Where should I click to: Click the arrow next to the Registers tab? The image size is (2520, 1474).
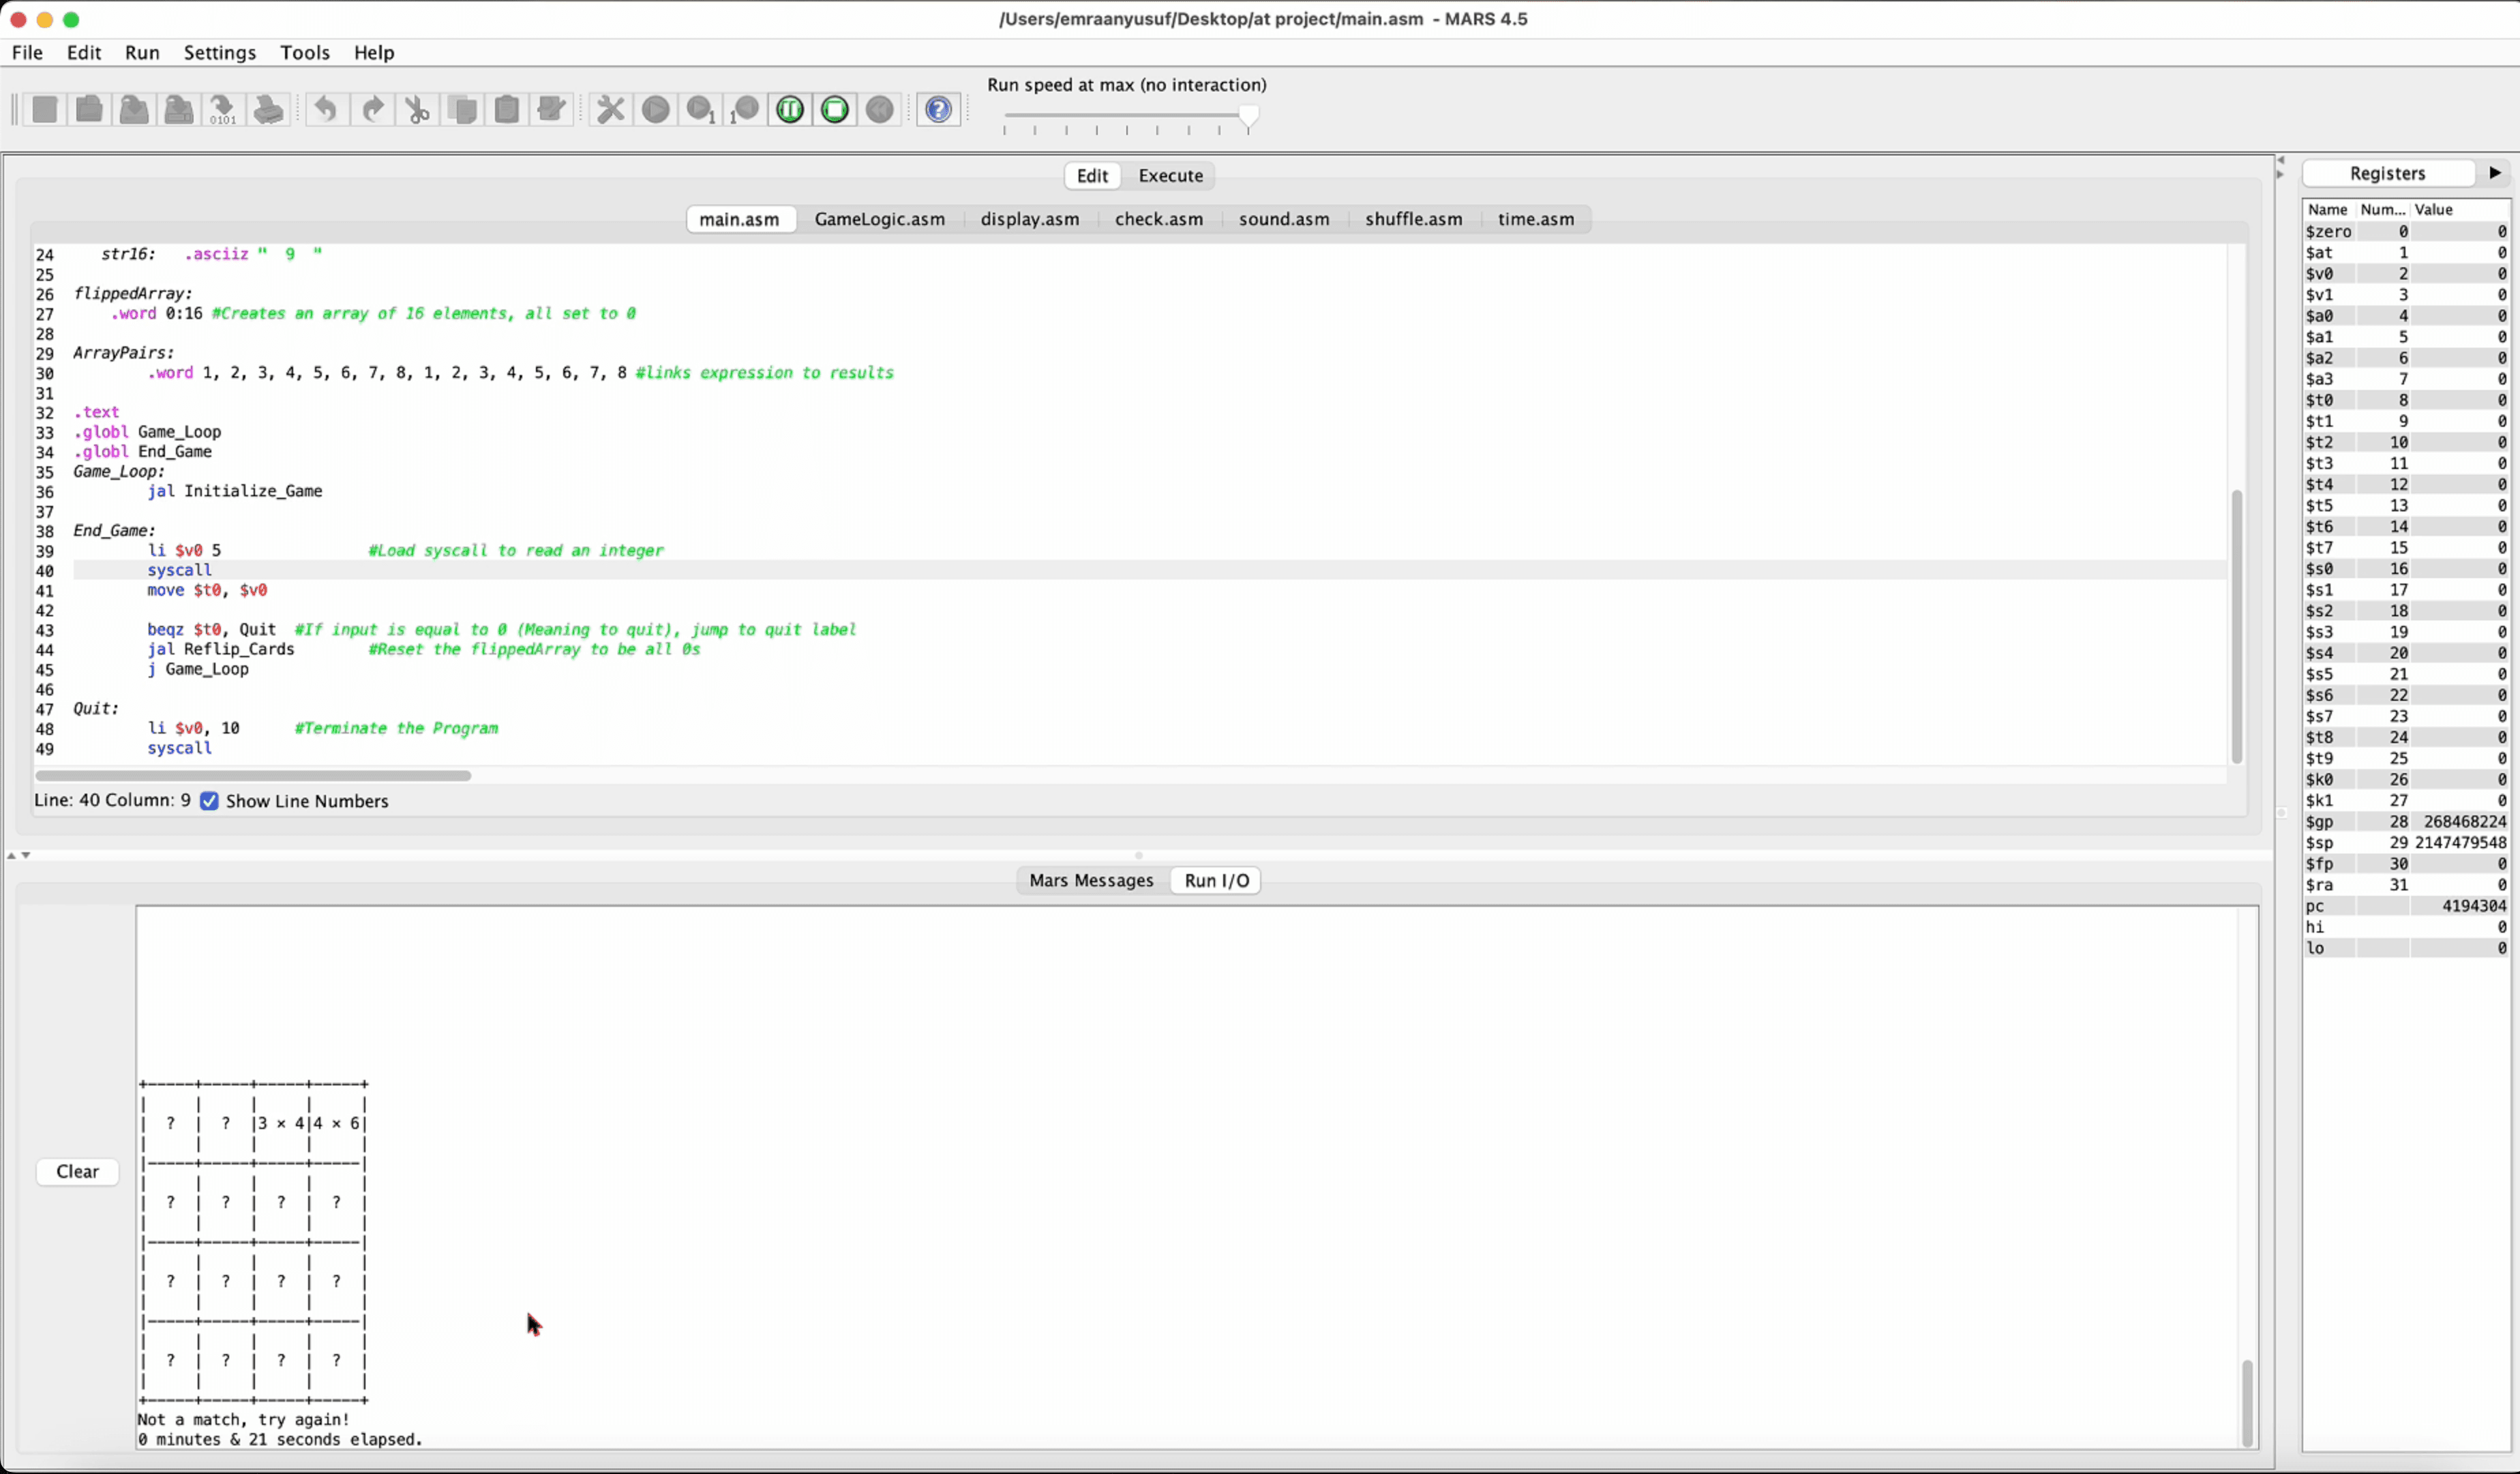click(x=2495, y=173)
